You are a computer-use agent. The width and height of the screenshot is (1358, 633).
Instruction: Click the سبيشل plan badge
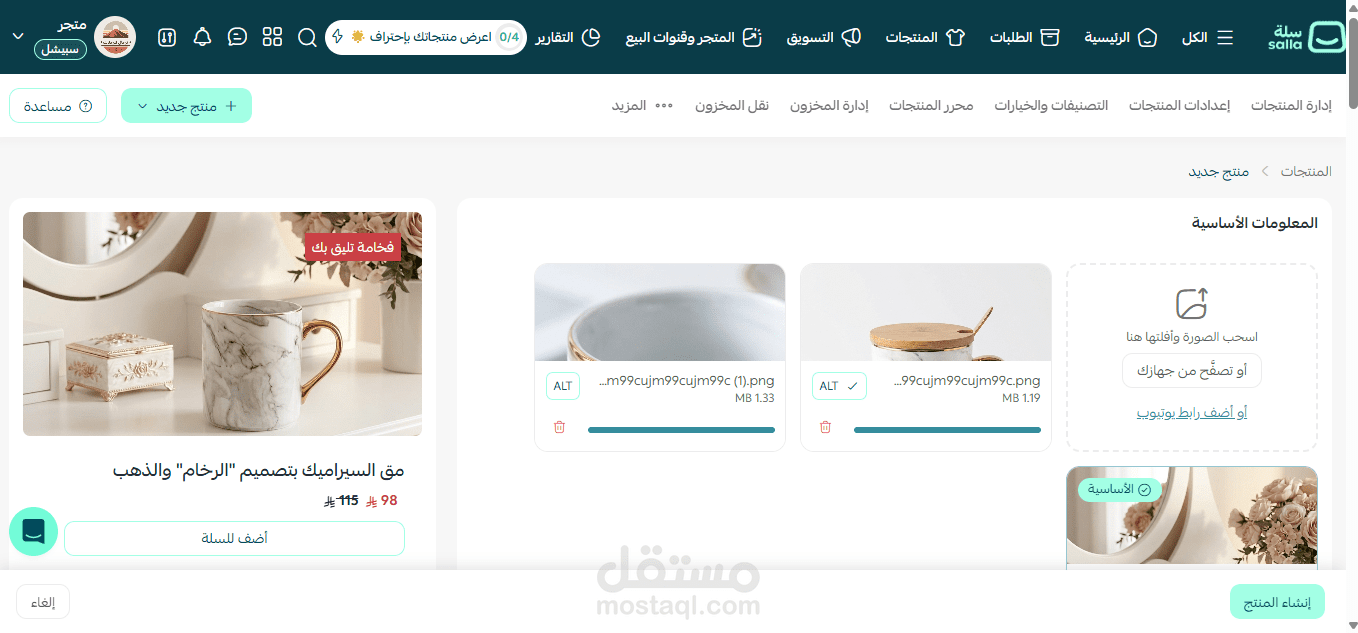[60, 49]
